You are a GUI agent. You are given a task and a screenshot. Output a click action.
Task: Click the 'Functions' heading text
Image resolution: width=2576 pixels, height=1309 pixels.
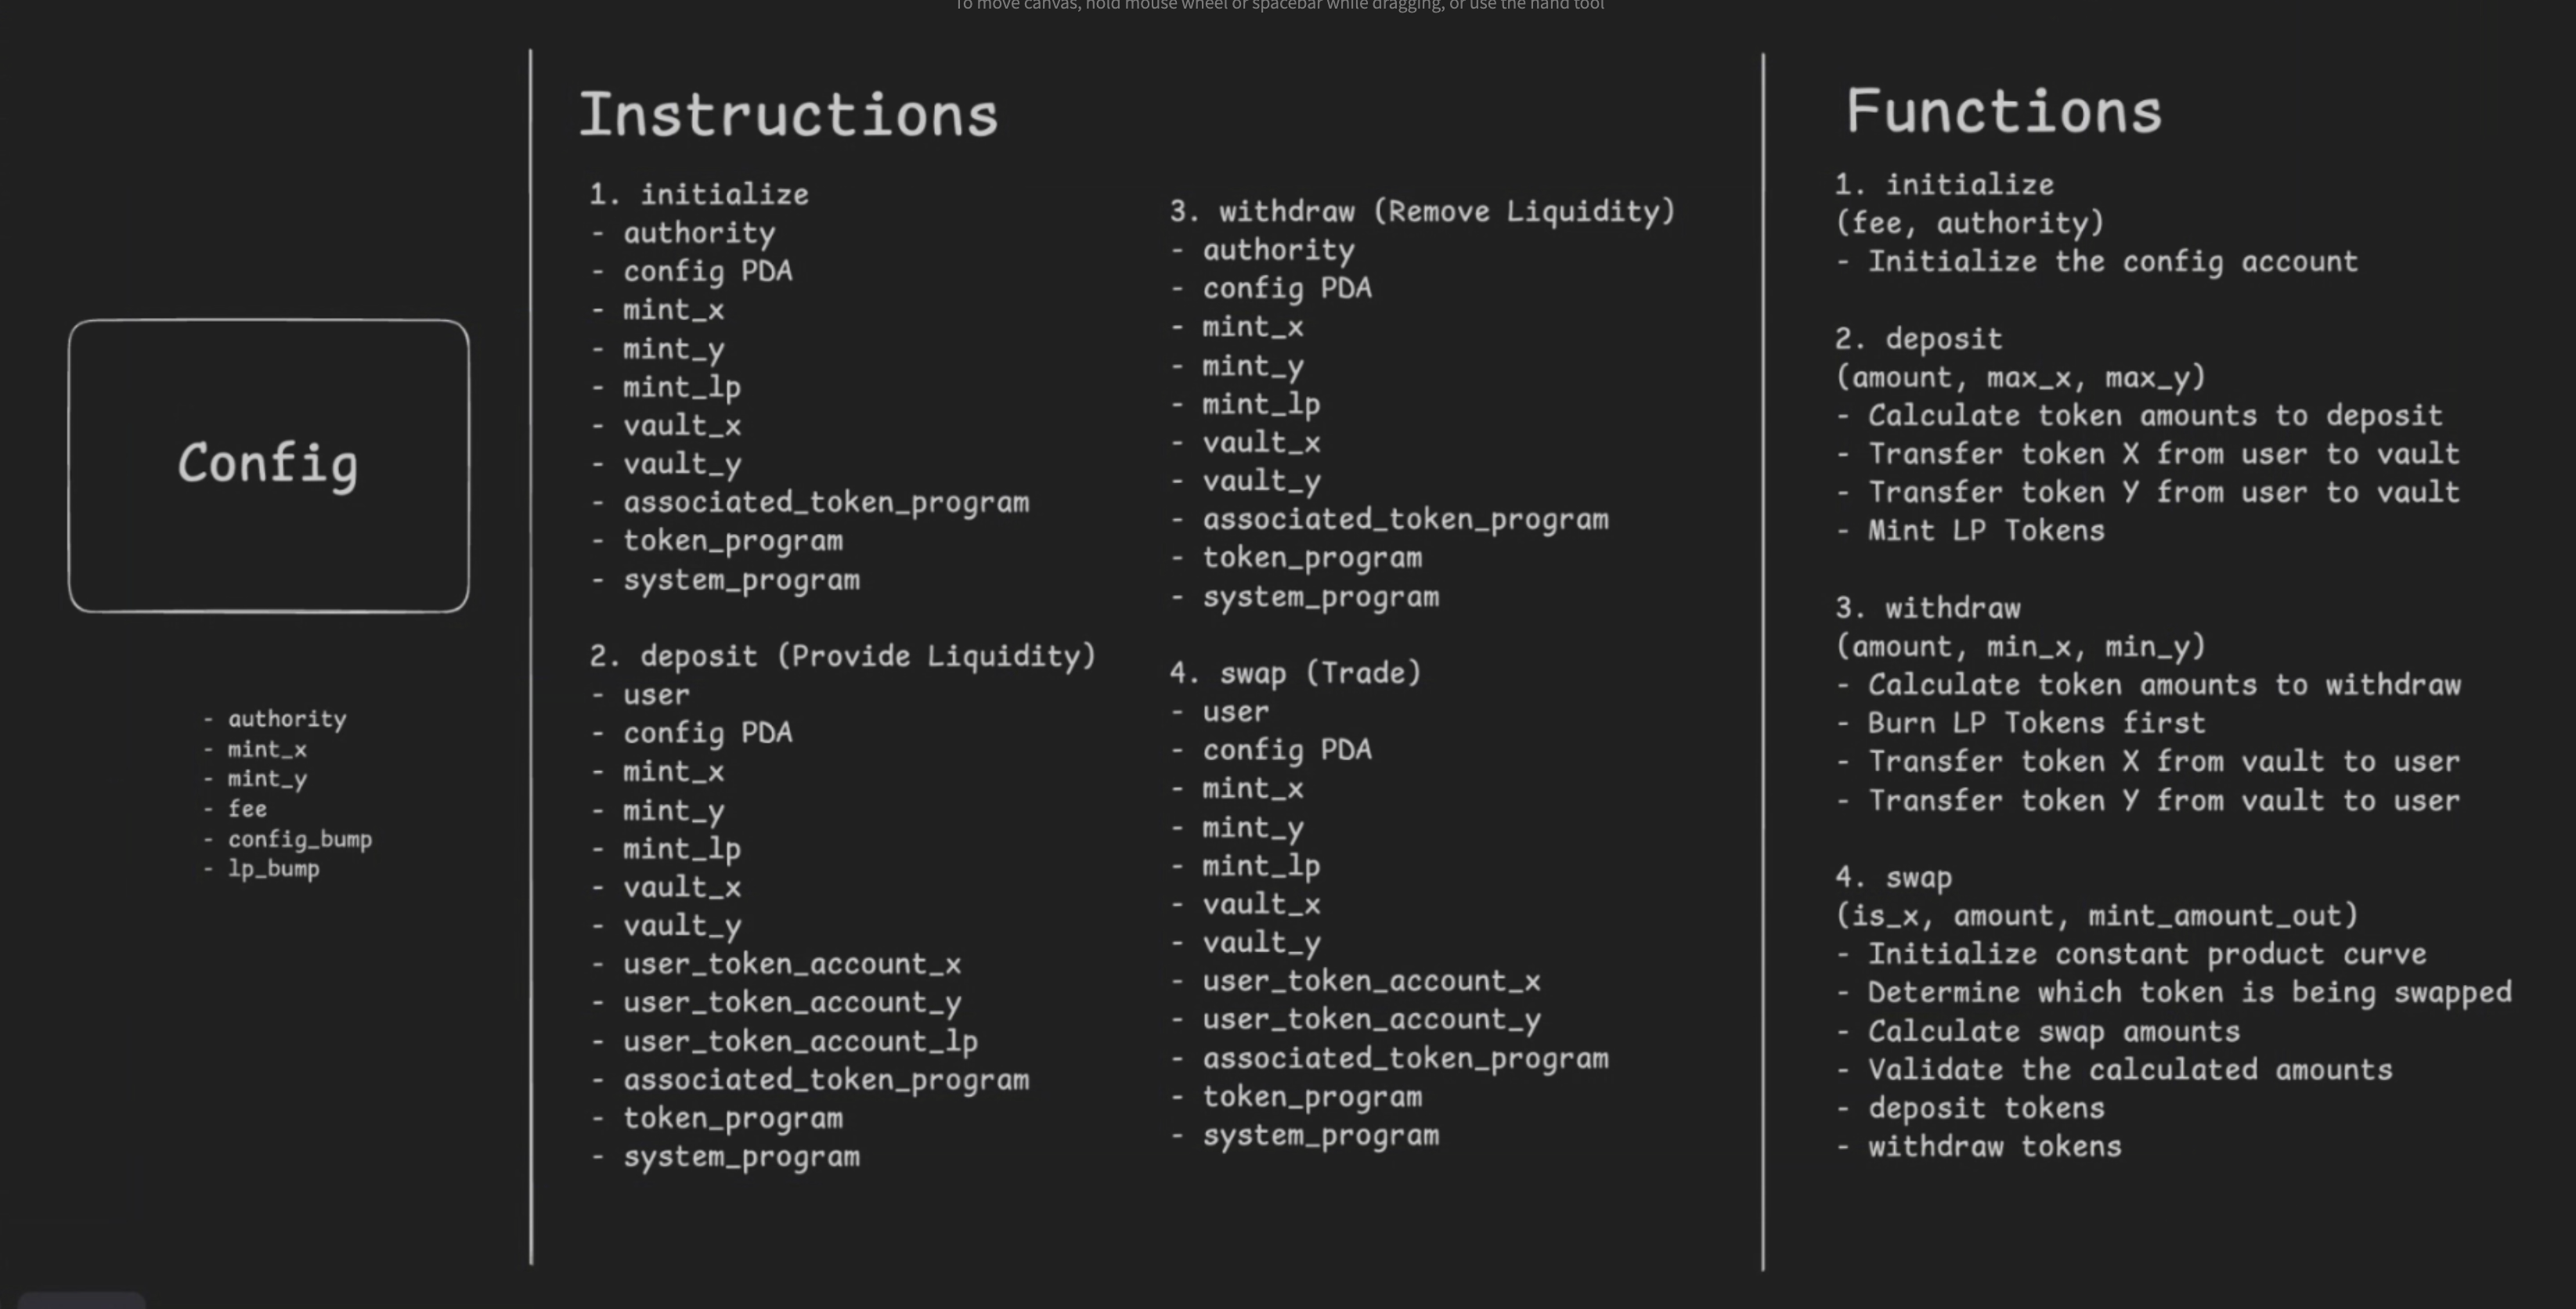(2003, 110)
